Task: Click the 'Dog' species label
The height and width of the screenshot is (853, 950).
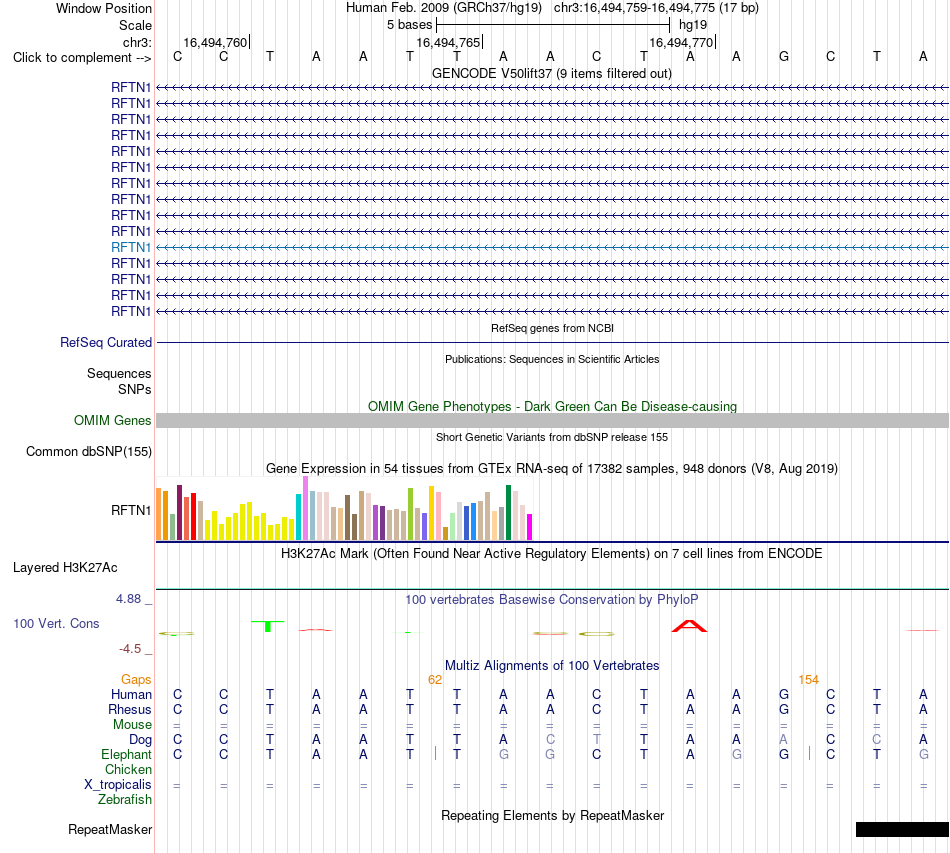Action: coord(141,740)
